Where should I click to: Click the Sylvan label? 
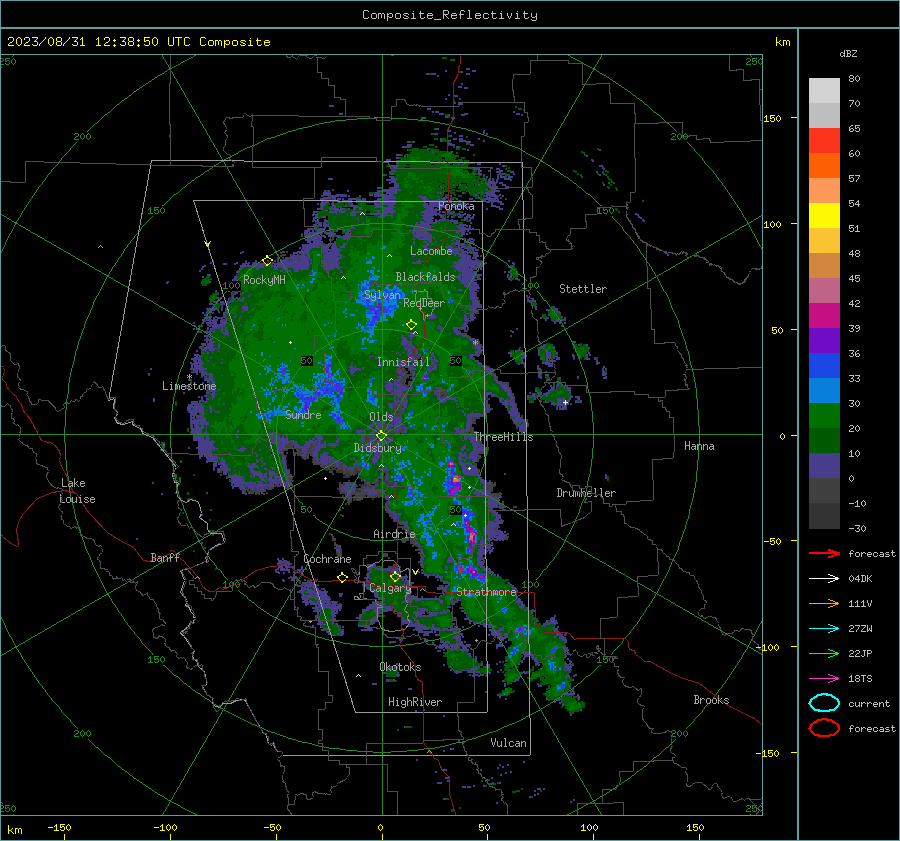pyautogui.click(x=382, y=295)
